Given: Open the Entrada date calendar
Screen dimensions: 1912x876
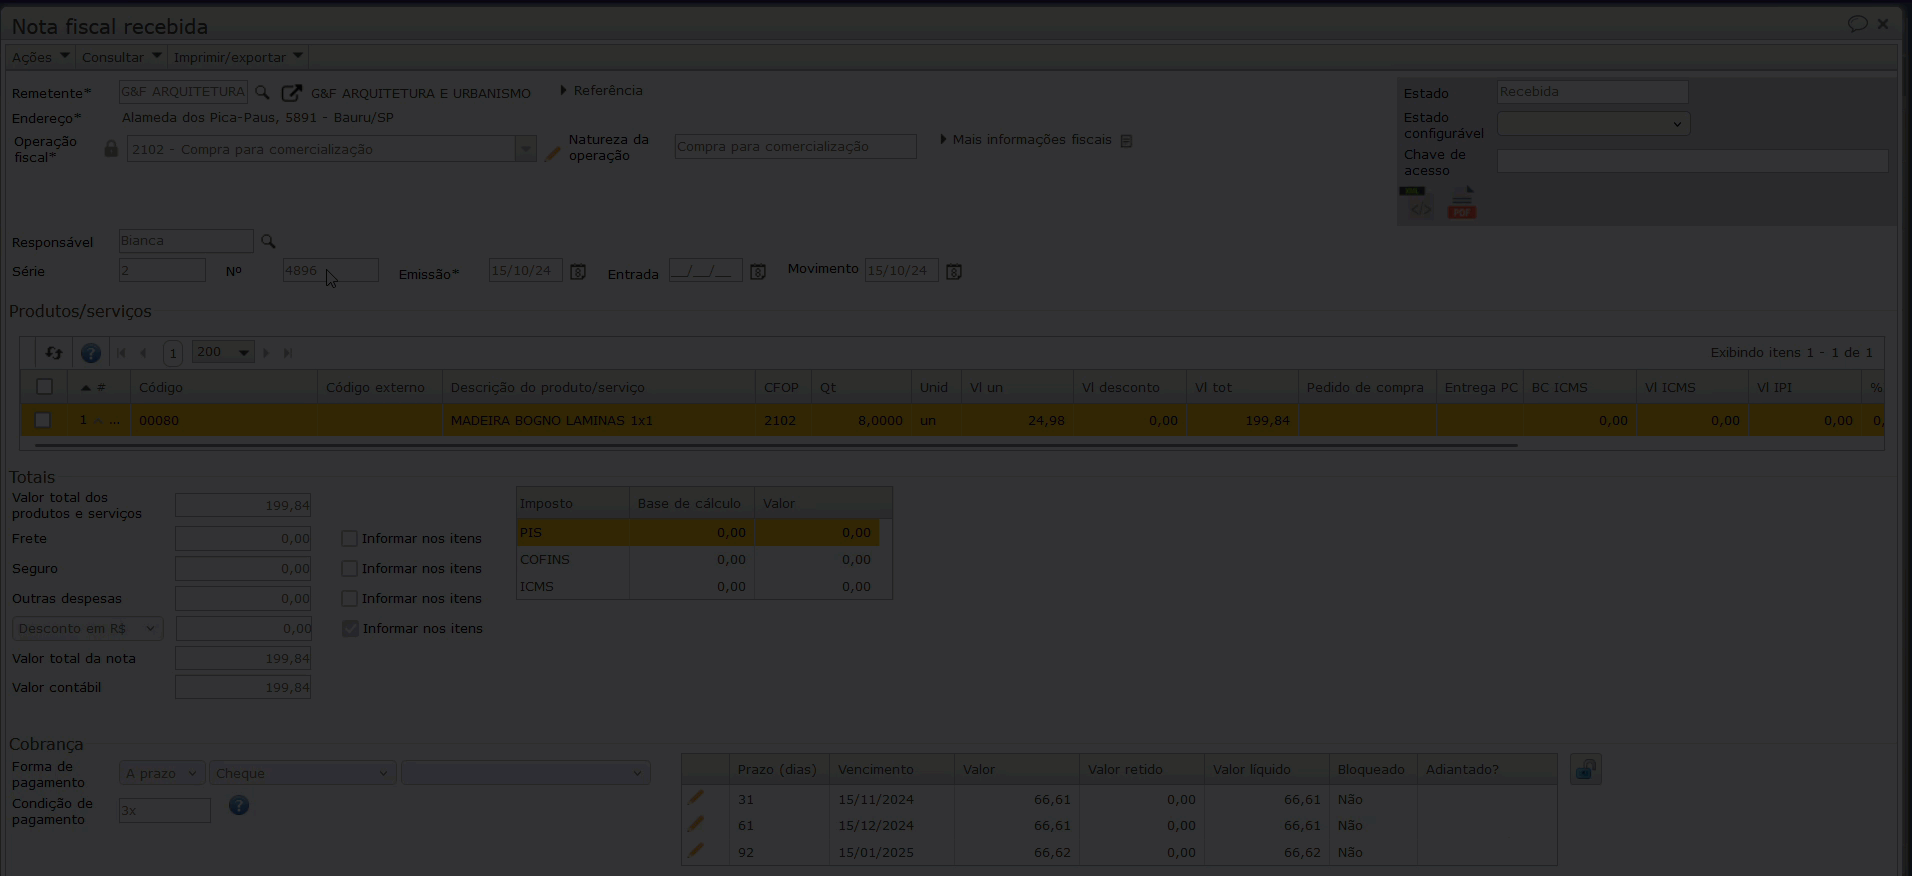Looking at the screenshot, I should pos(758,271).
